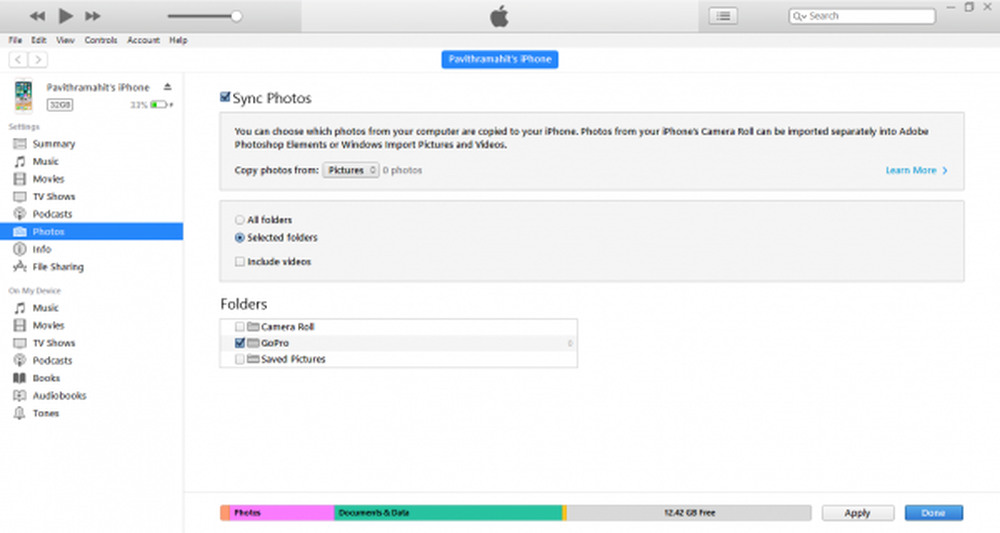Click the Apply button
Image resolution: width=1000 pixels, height=533 pixels.
(857, 513)
